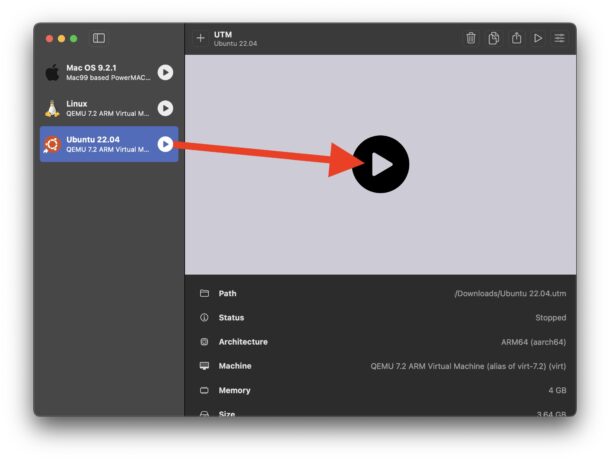Start the Mac OS 9.2.1 VM
610x461 pixels.
pyautogui.click(x=165, y=72)
